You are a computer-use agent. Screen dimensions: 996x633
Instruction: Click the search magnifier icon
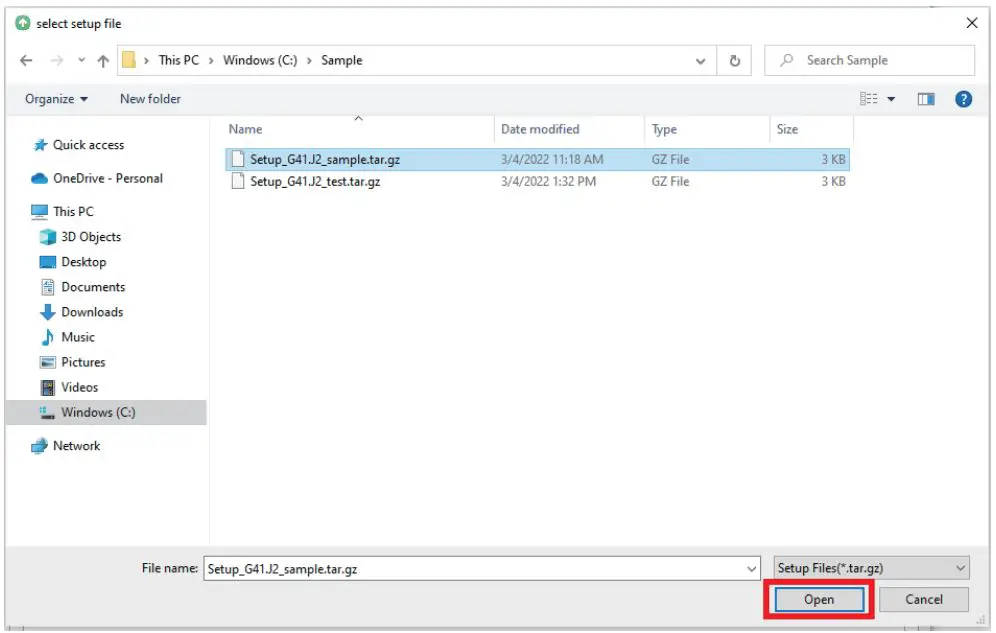(786, 60)
